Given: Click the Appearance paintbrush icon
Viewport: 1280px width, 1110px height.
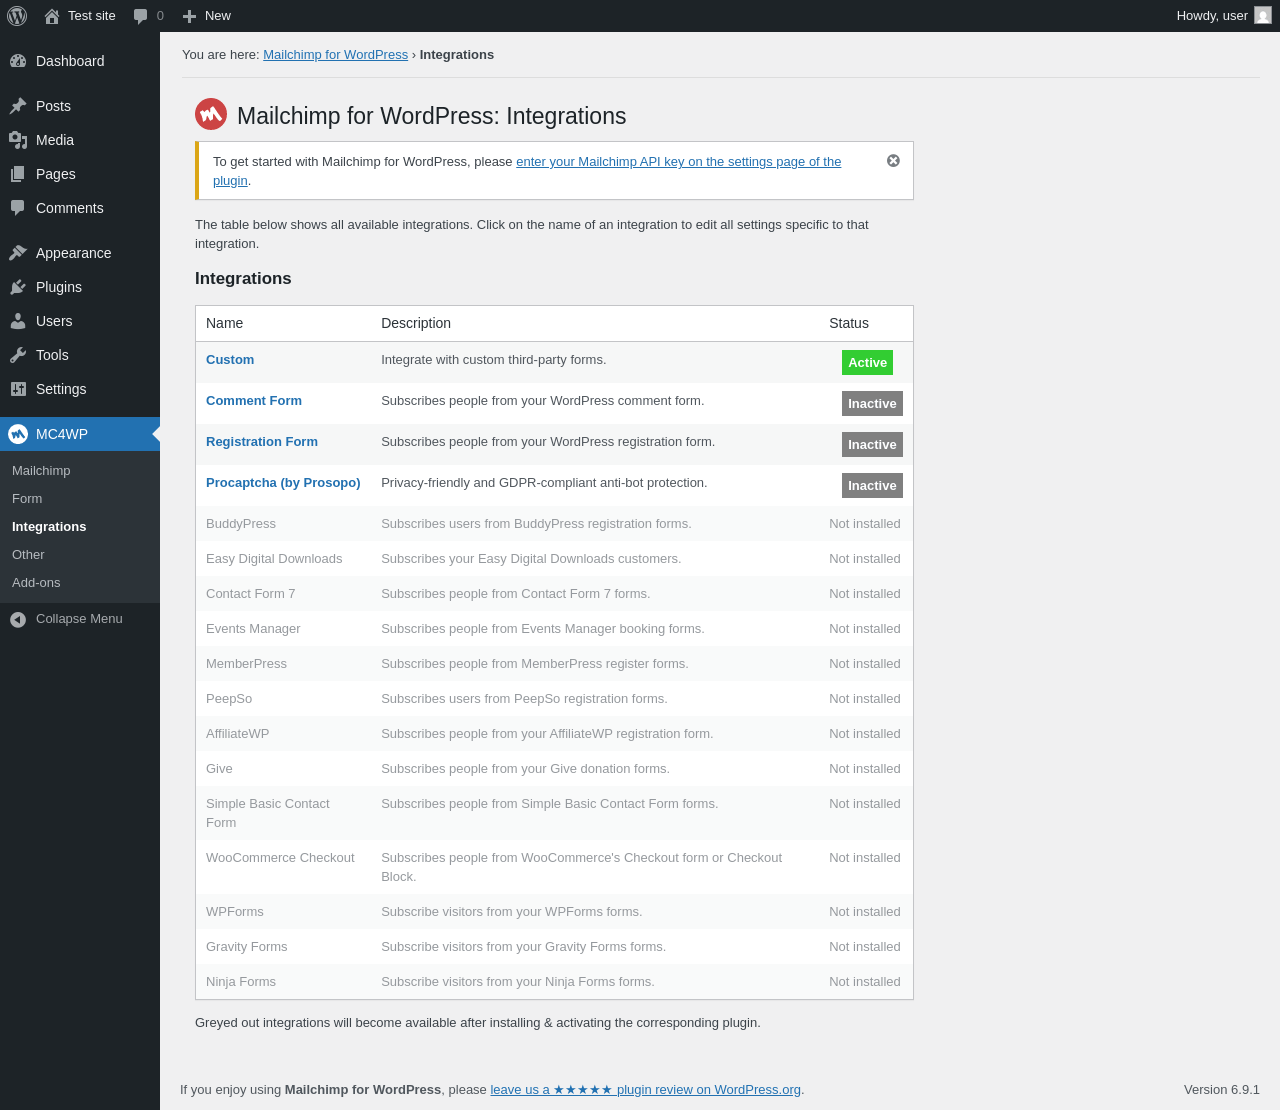Looking at the screenshot, I should click(x=18, y=253).
